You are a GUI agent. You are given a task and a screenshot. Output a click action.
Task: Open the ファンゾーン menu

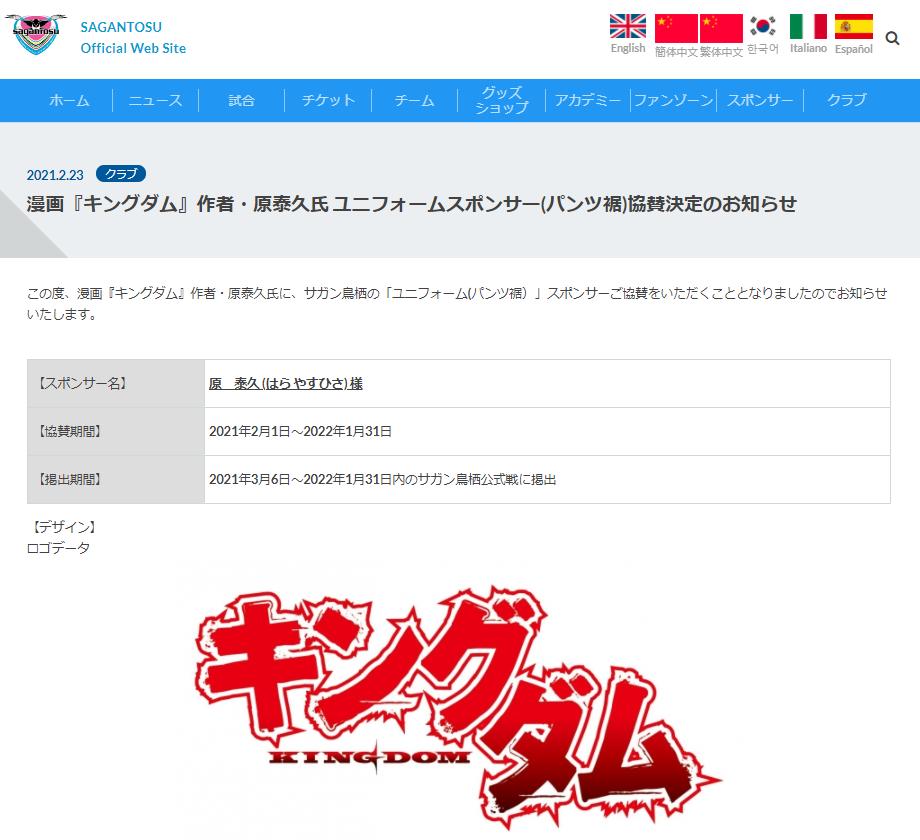tap(672, 100)
